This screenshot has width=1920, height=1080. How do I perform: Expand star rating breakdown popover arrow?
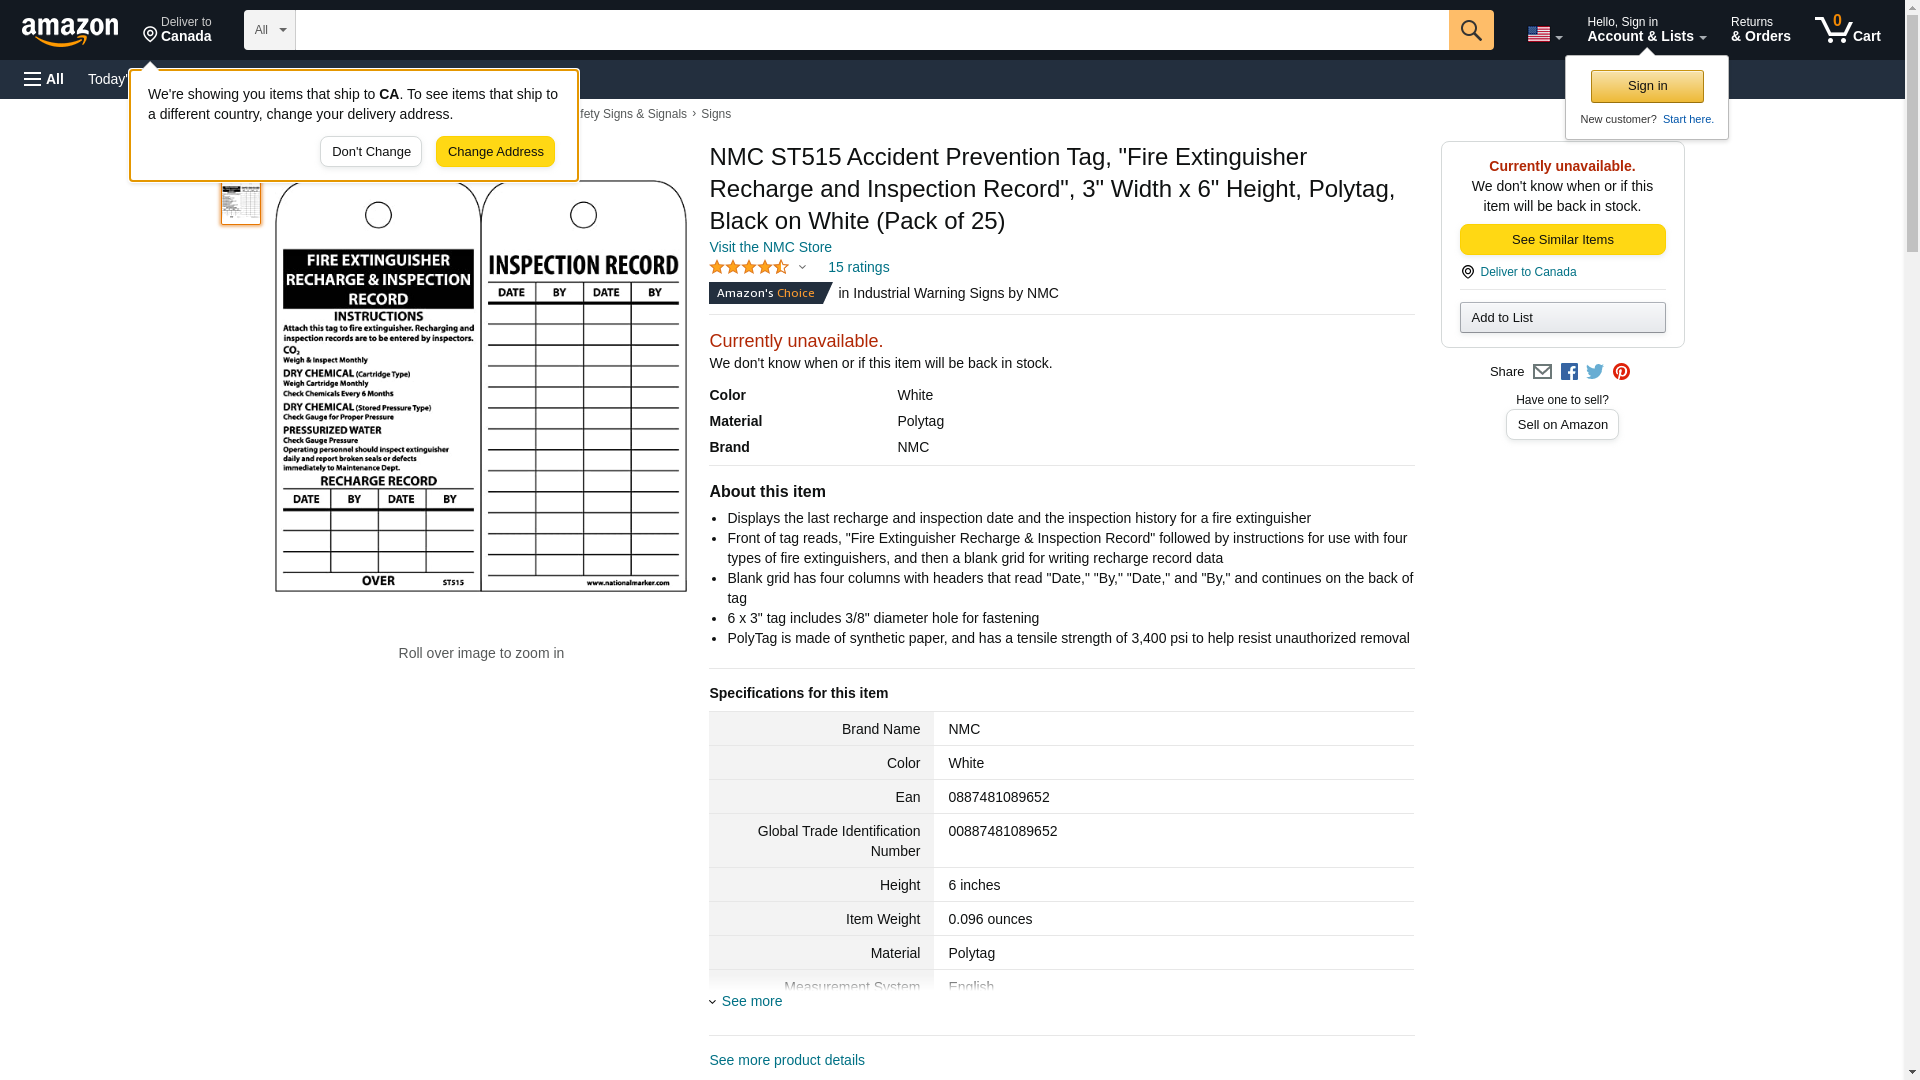(x=802, y=267)
